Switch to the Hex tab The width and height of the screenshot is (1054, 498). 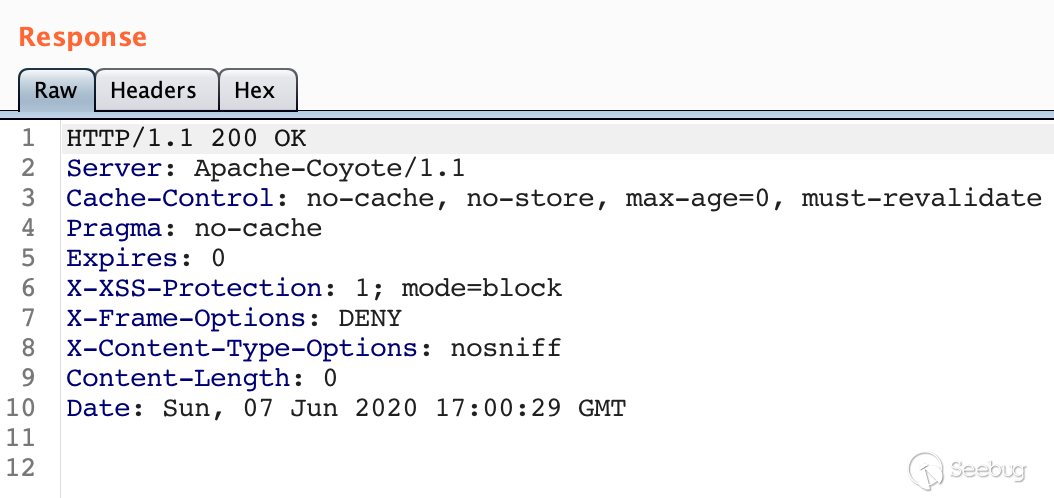point(254,90)
